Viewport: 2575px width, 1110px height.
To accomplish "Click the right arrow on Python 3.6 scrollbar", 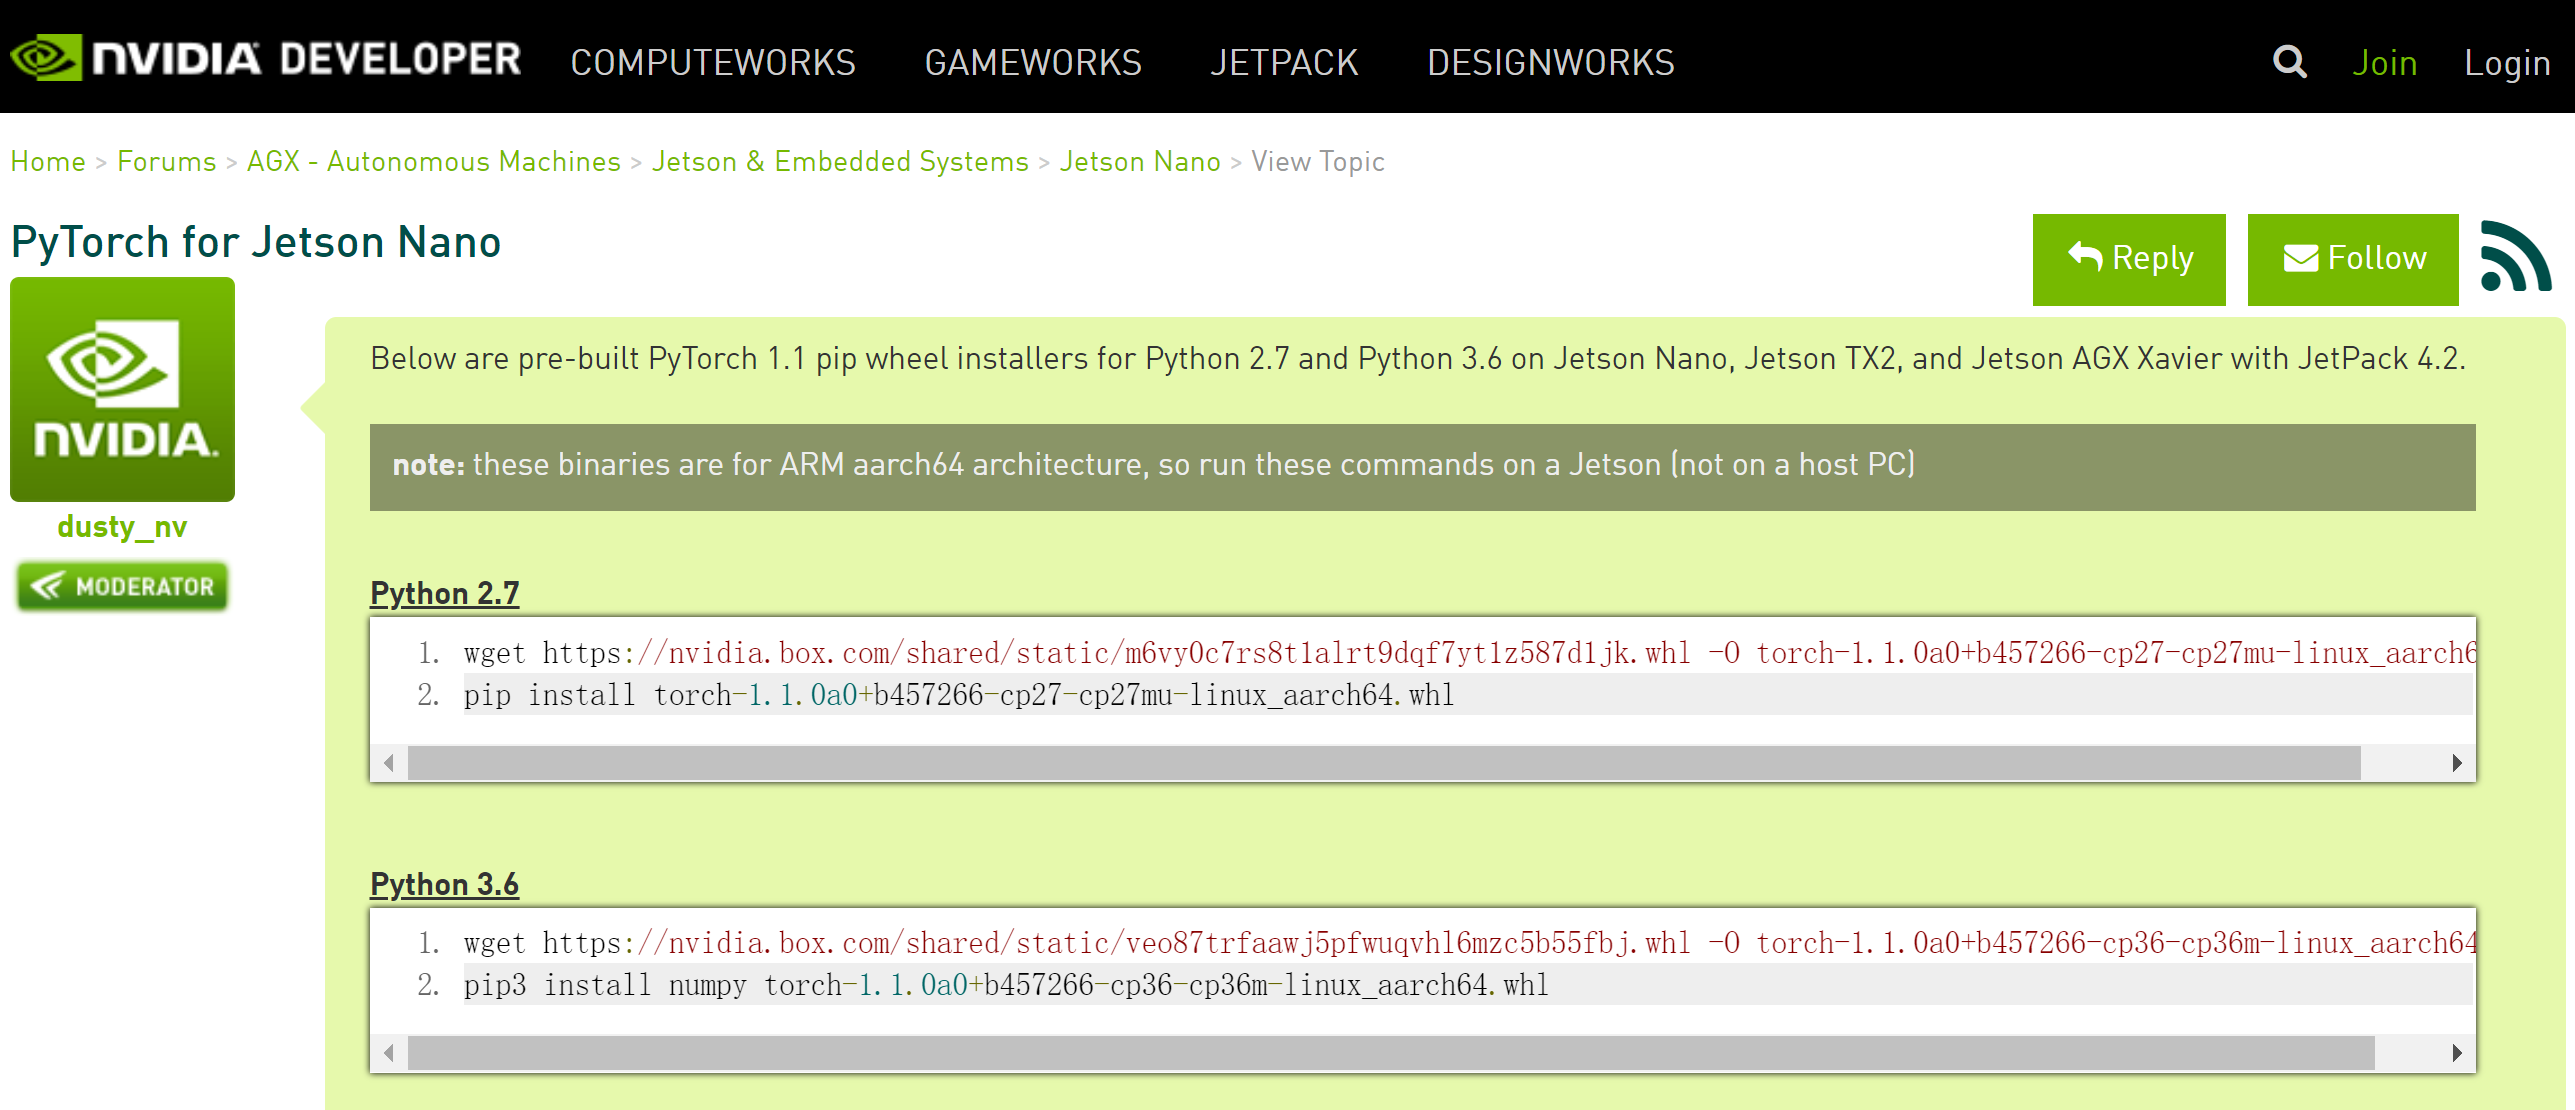I will 2459,1051.
